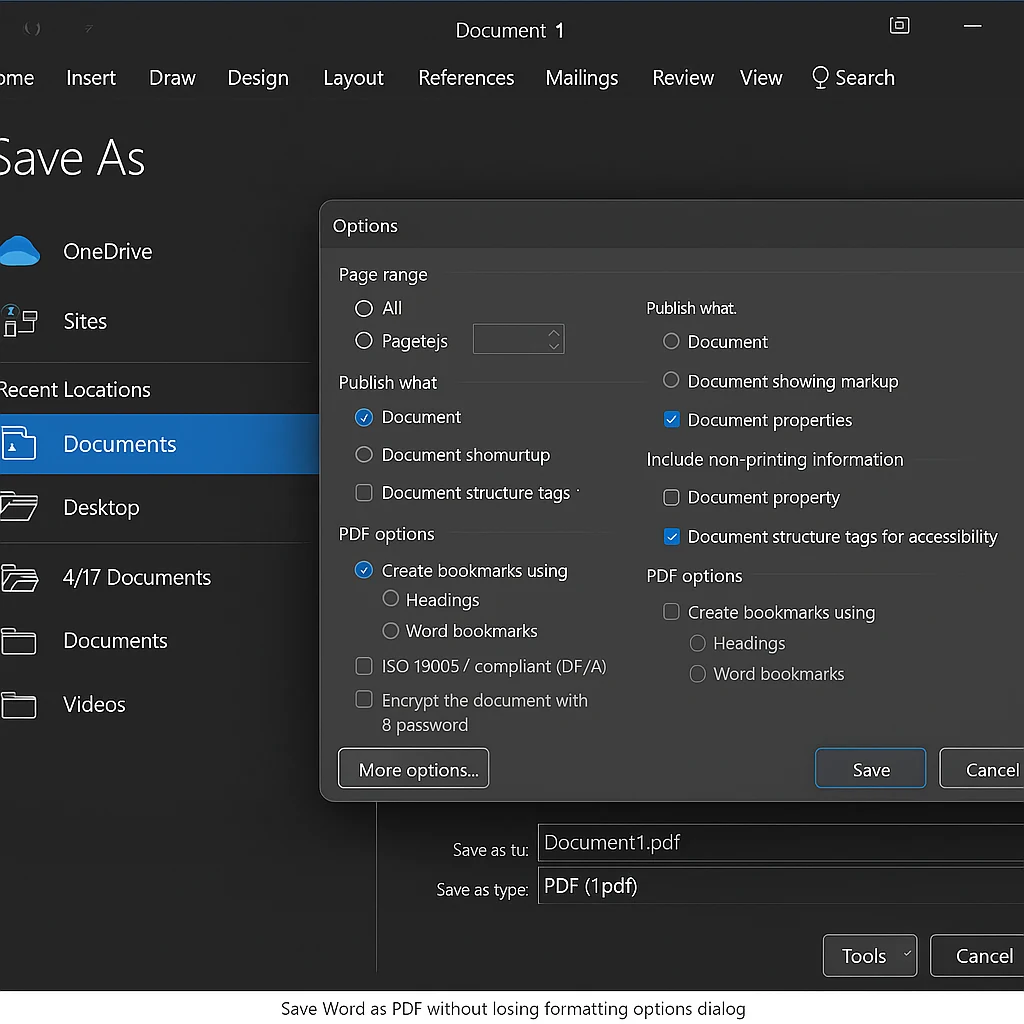This screenshot has height=1024, width=1024.
Task: Check Document property checkbox
Action: tap(671, 498)
